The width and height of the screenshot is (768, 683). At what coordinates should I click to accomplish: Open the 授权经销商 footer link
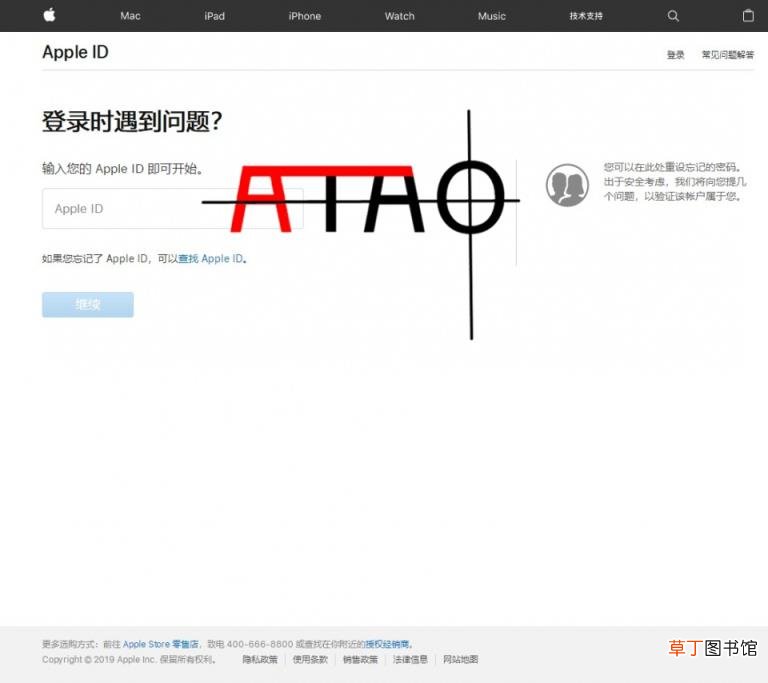click(x=387, y=644)
